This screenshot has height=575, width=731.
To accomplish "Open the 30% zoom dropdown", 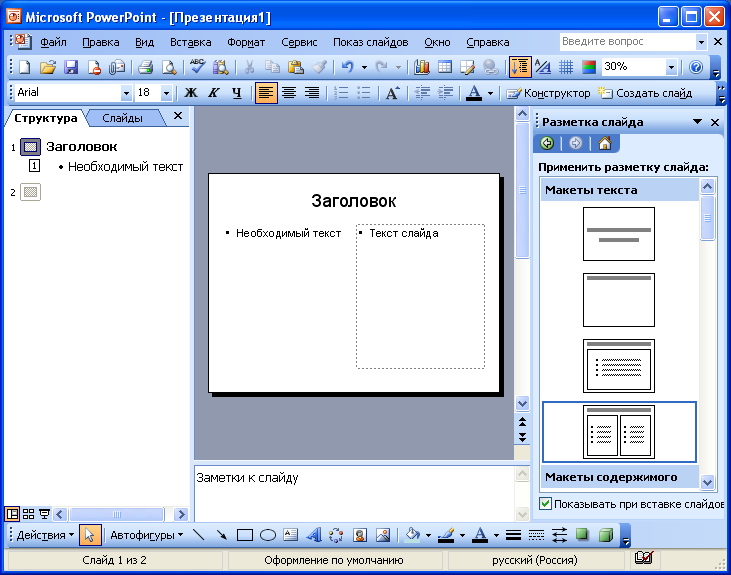I will tap(671, 67).
